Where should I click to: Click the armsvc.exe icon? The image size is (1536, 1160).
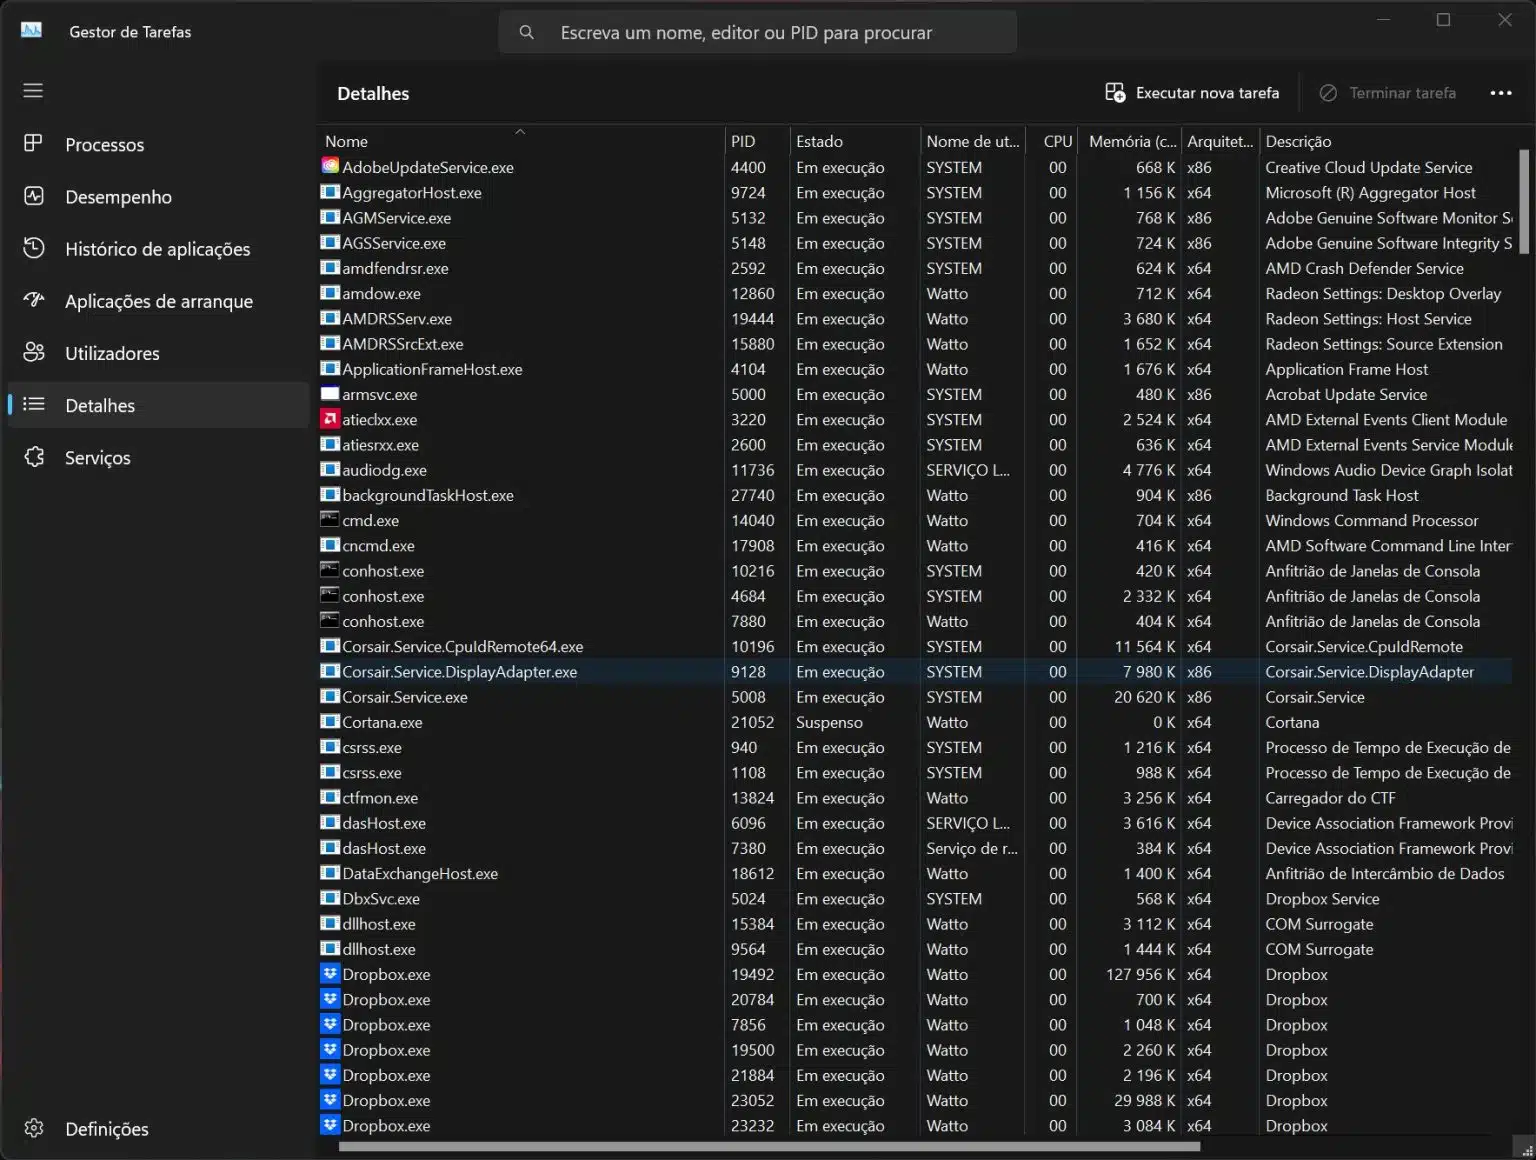330,393
